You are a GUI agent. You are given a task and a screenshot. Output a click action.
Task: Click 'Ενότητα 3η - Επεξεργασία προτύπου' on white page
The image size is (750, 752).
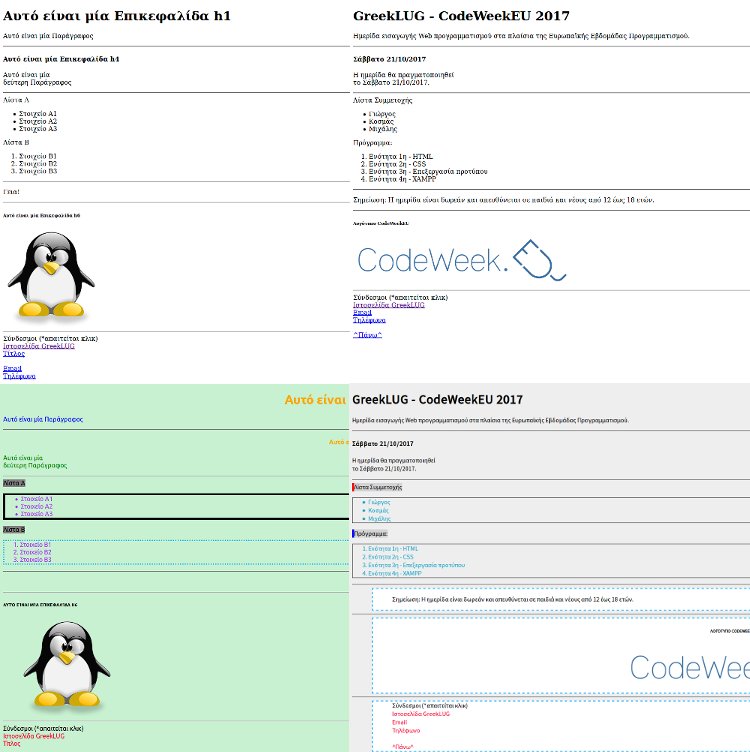428,171
